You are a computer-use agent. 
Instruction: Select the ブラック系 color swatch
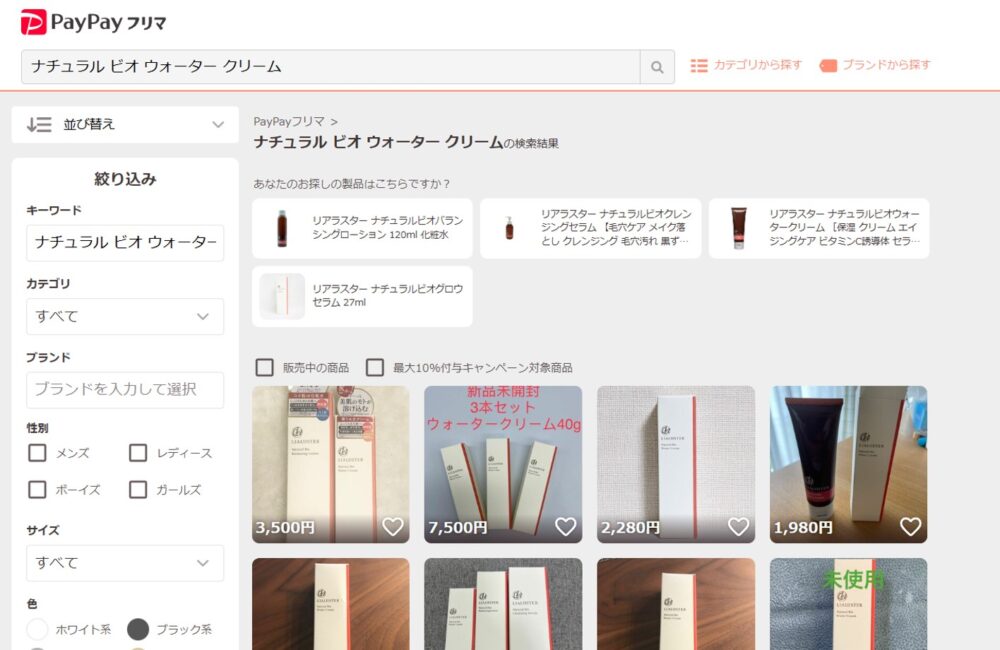pos(138,629)
